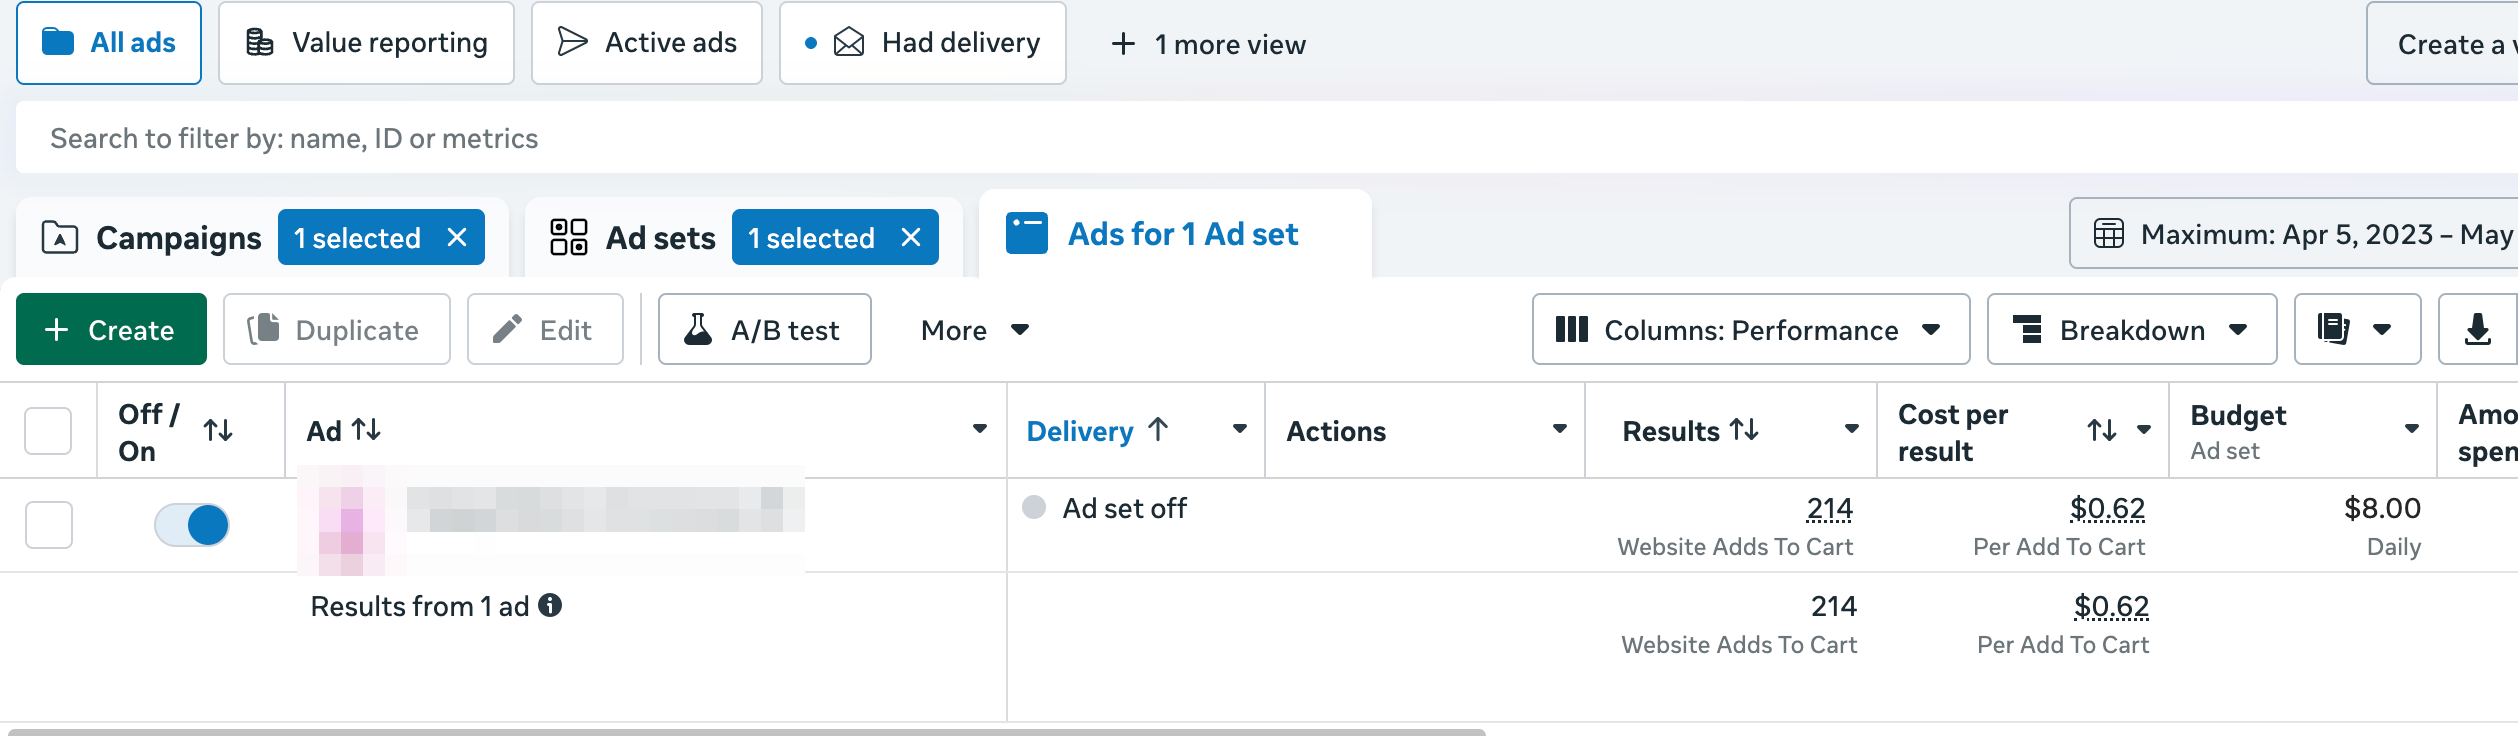Open the Delivery column dropdown arrow
The image size is (2518, 736).
[x=1240, y=429]
